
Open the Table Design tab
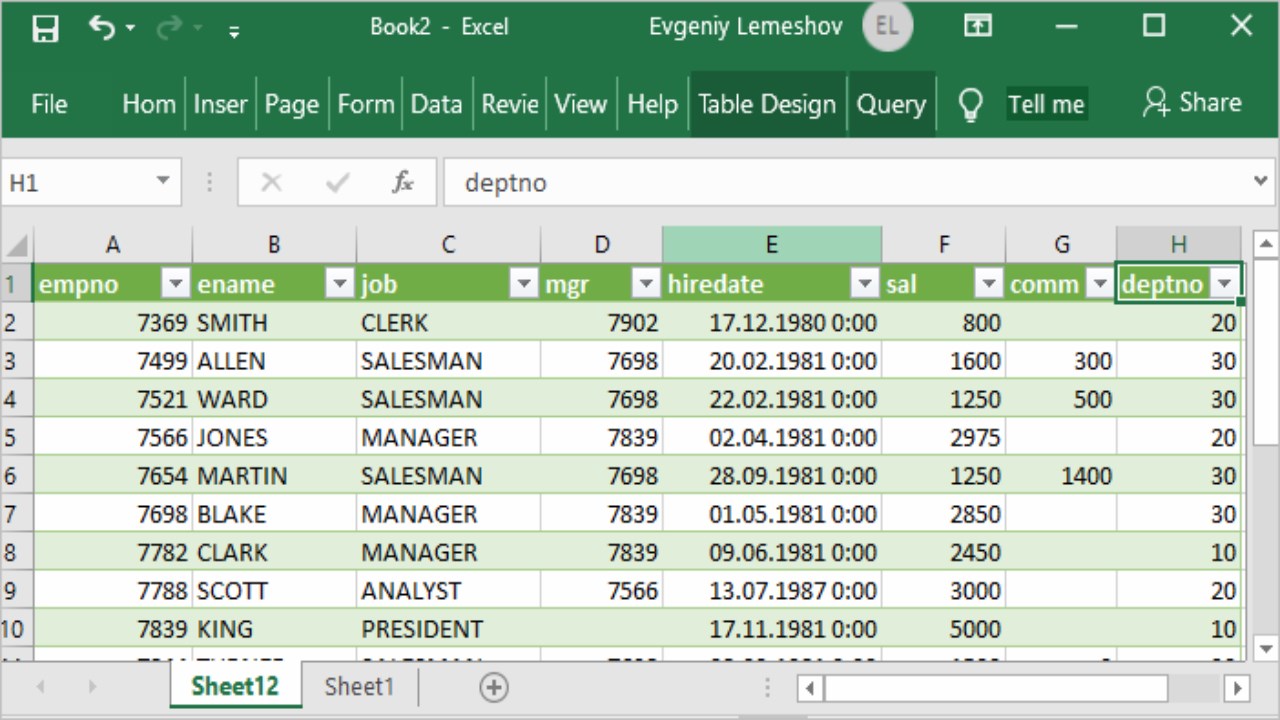[767, 104]
